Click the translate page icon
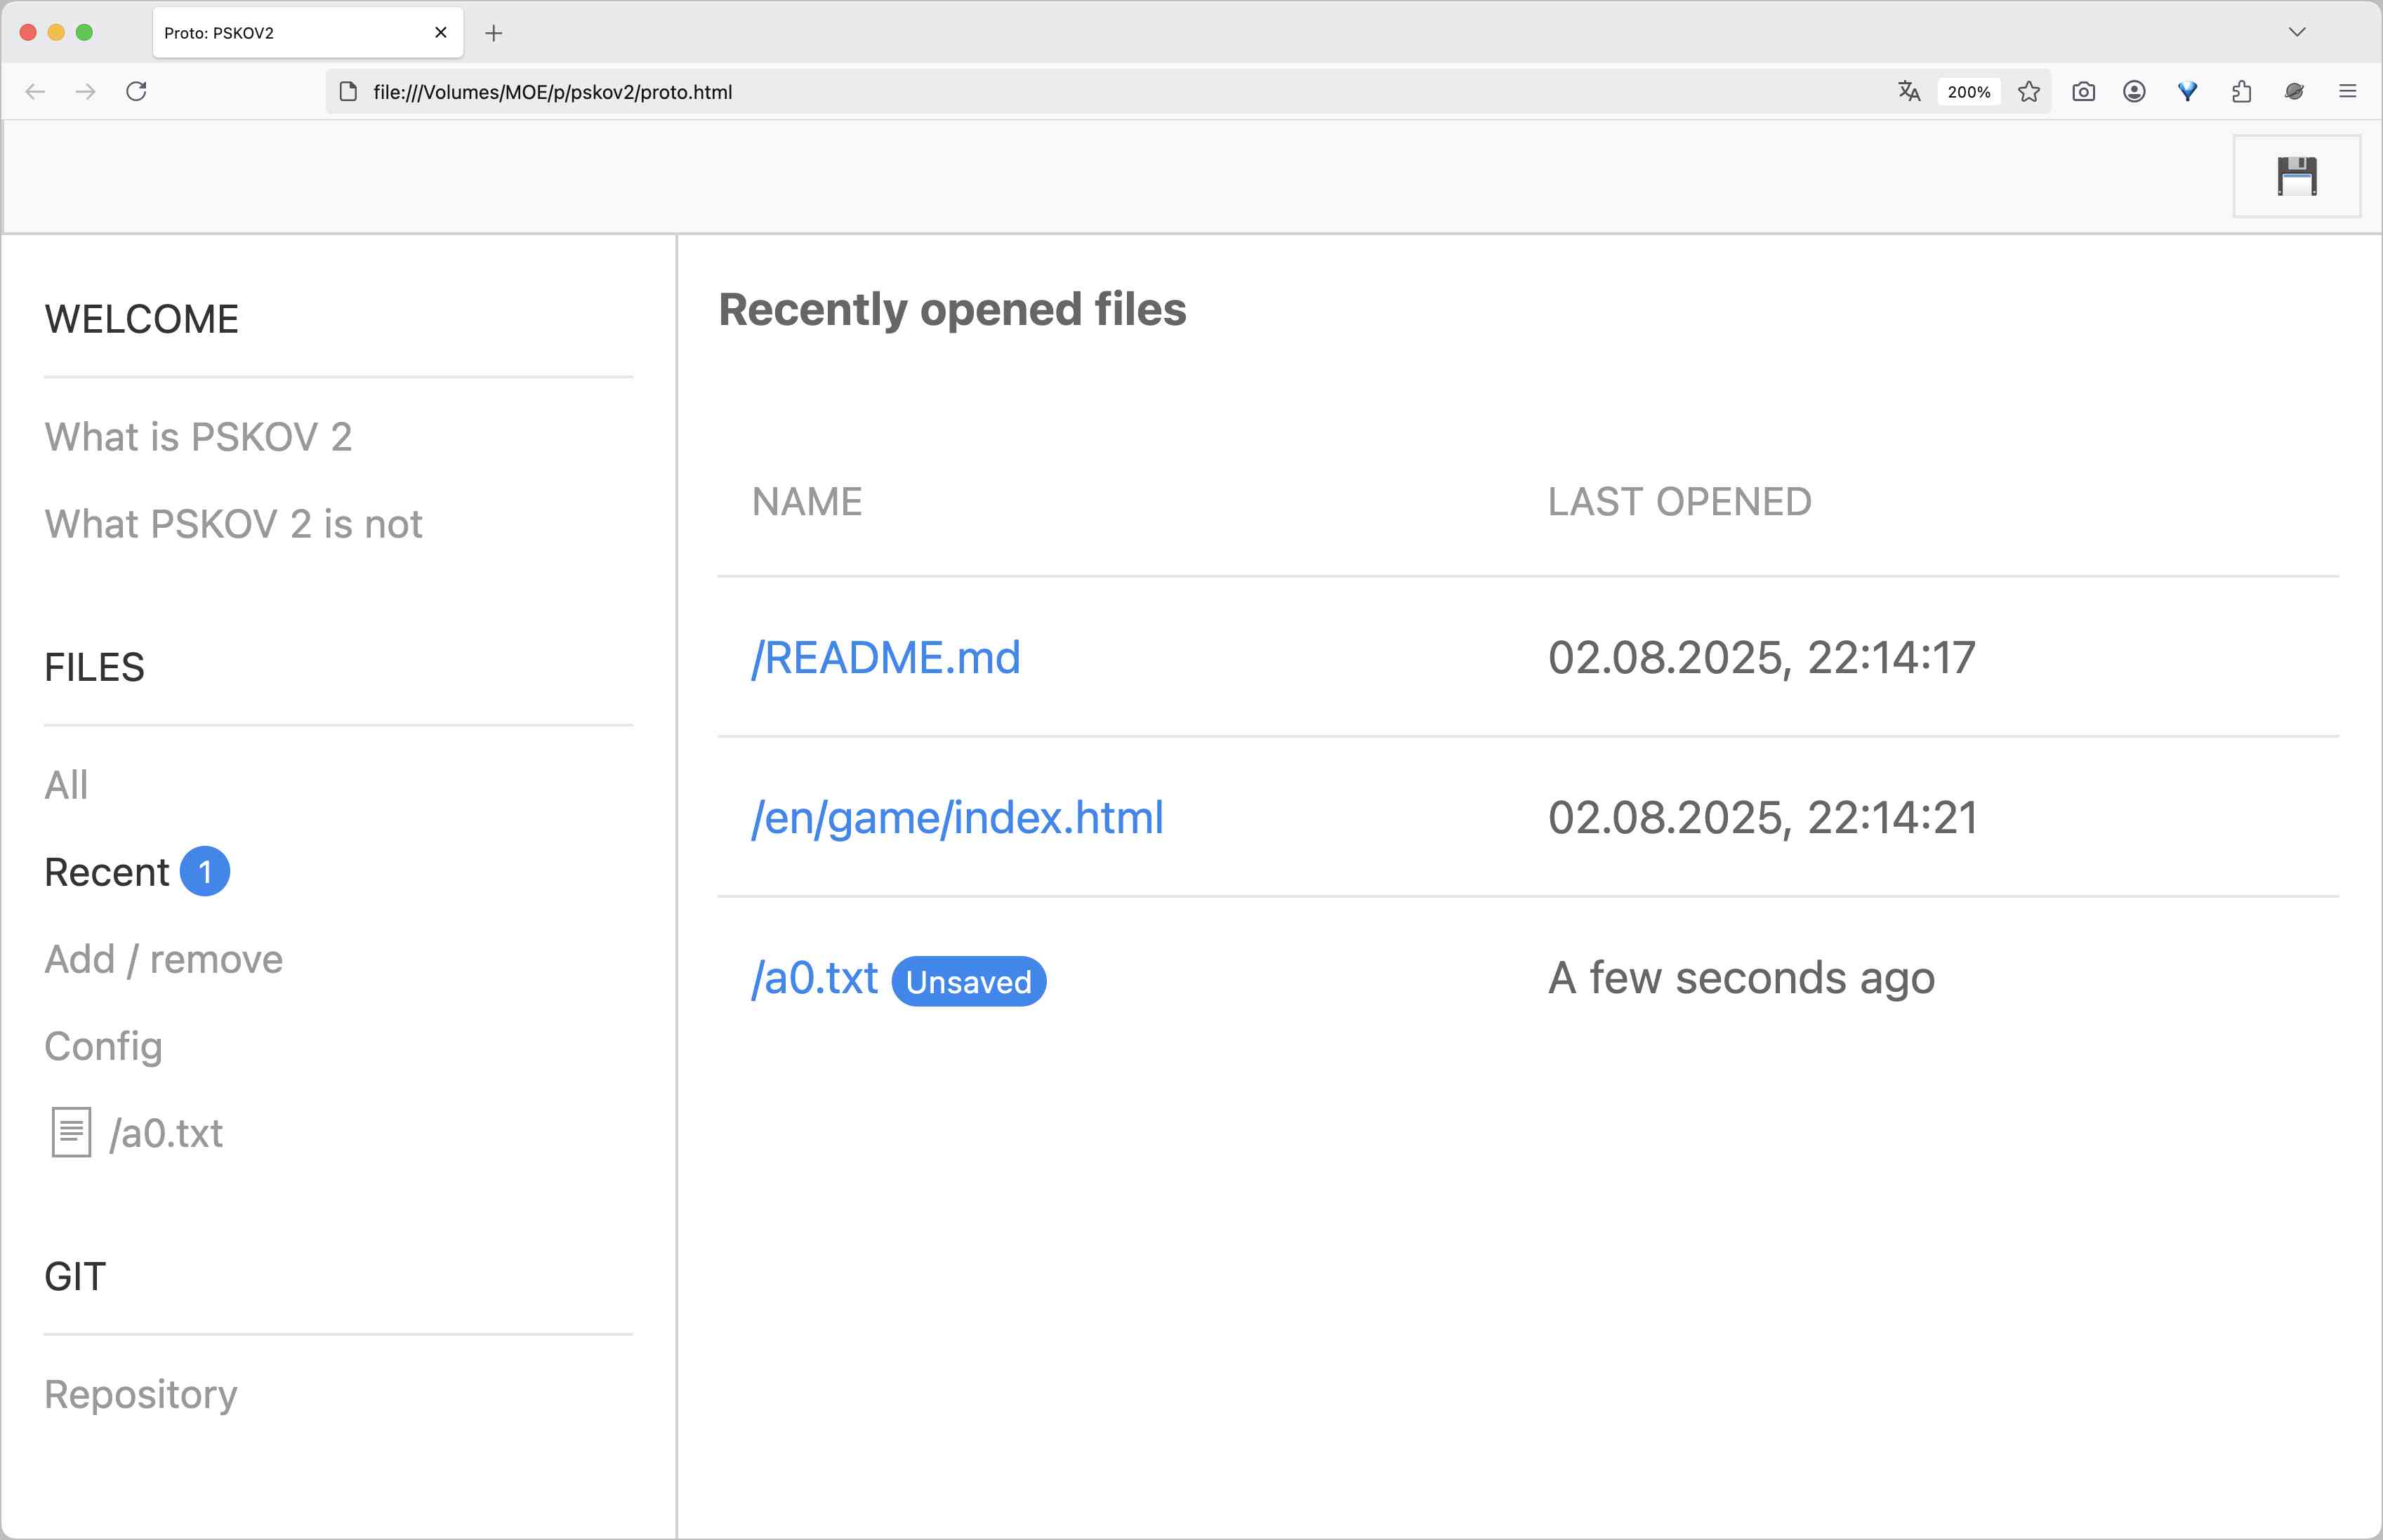 (x=1908, y=92)
